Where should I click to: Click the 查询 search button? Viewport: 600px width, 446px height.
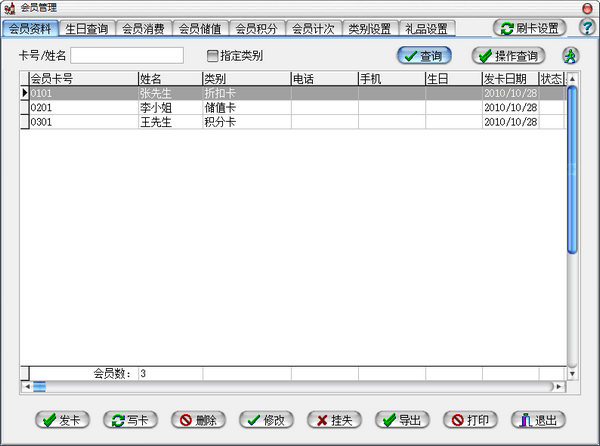click(425, 56)
